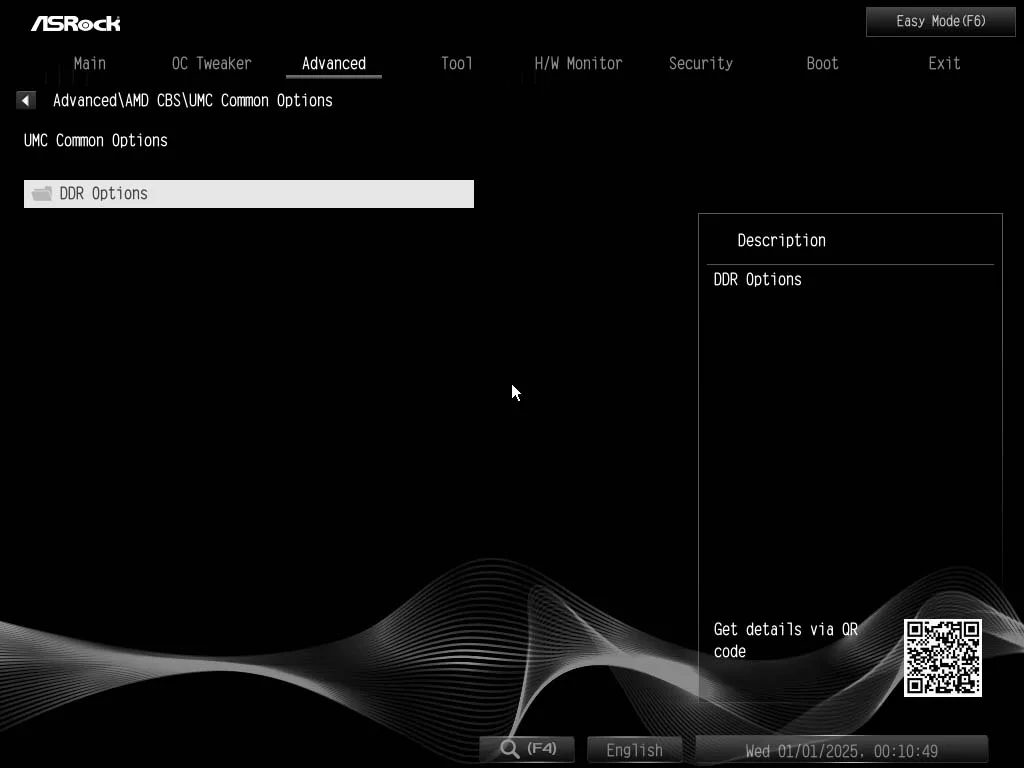Switch to the Main tab
This screenshot has width=1024, height=768.
pyautogui.click(x=89, y=63)
